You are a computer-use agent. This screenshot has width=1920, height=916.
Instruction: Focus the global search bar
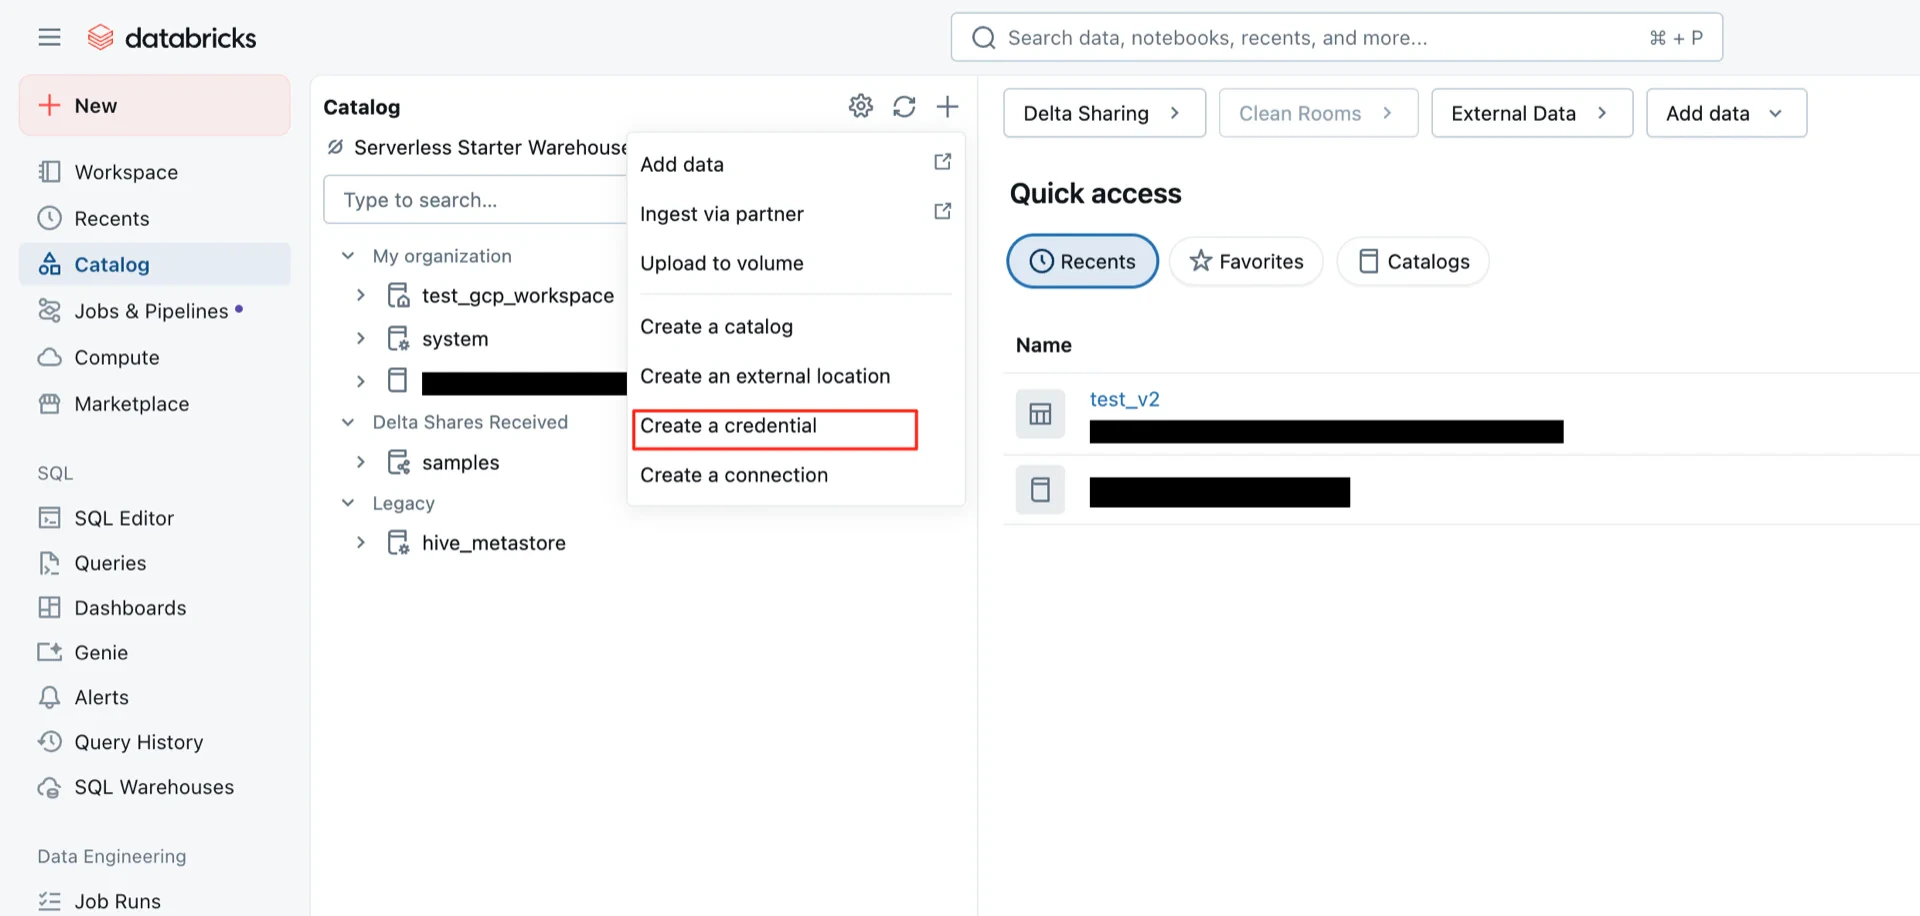pos(1336,38)
